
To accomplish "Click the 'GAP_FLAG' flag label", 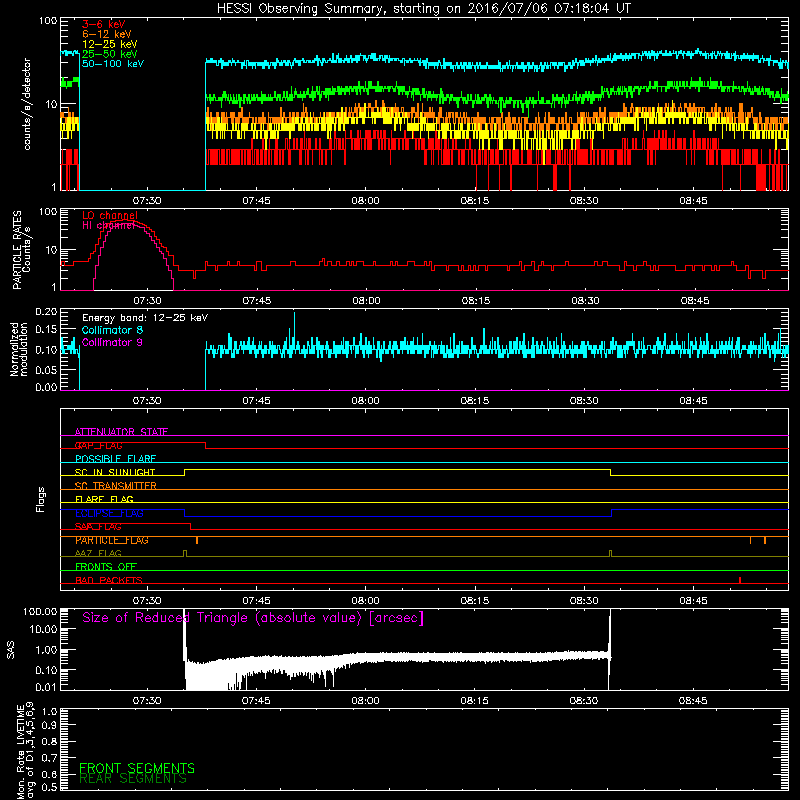I will [x=98, y=445].
